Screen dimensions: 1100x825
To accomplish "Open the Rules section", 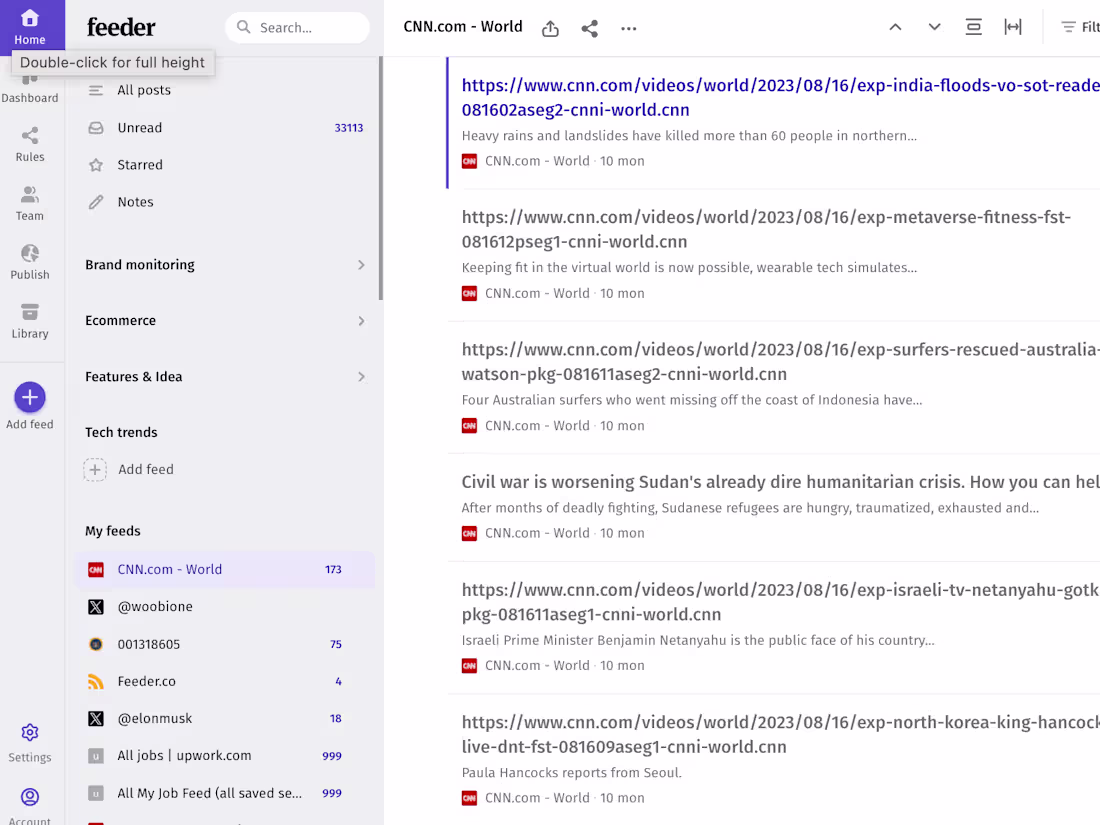I will point(30,145).
